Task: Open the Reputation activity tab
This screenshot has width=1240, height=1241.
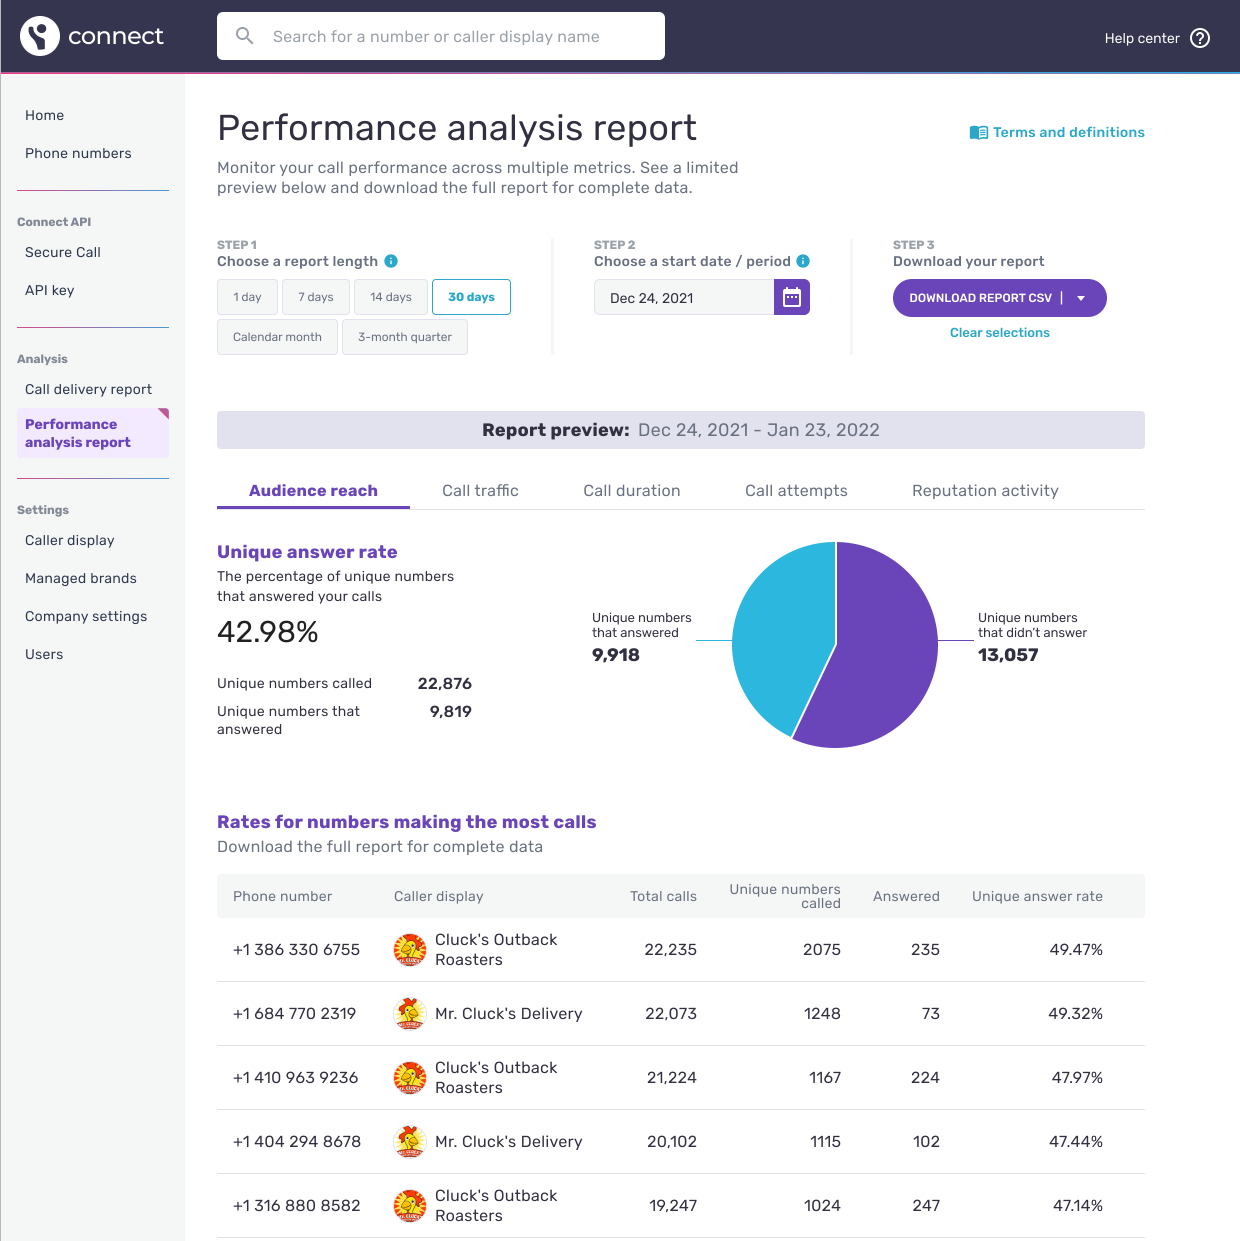Action: tap(984, 491)
